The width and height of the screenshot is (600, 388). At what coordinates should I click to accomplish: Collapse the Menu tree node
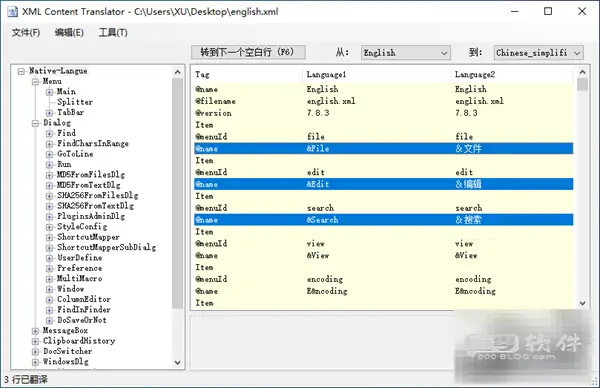tap(36, 82)
